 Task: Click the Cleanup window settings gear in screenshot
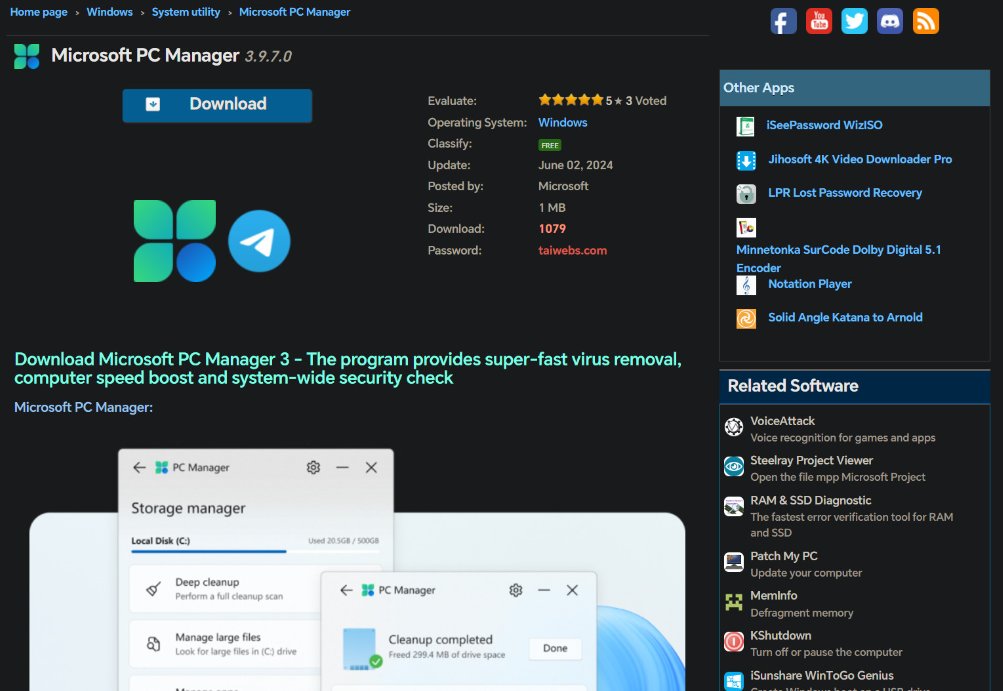516,590
